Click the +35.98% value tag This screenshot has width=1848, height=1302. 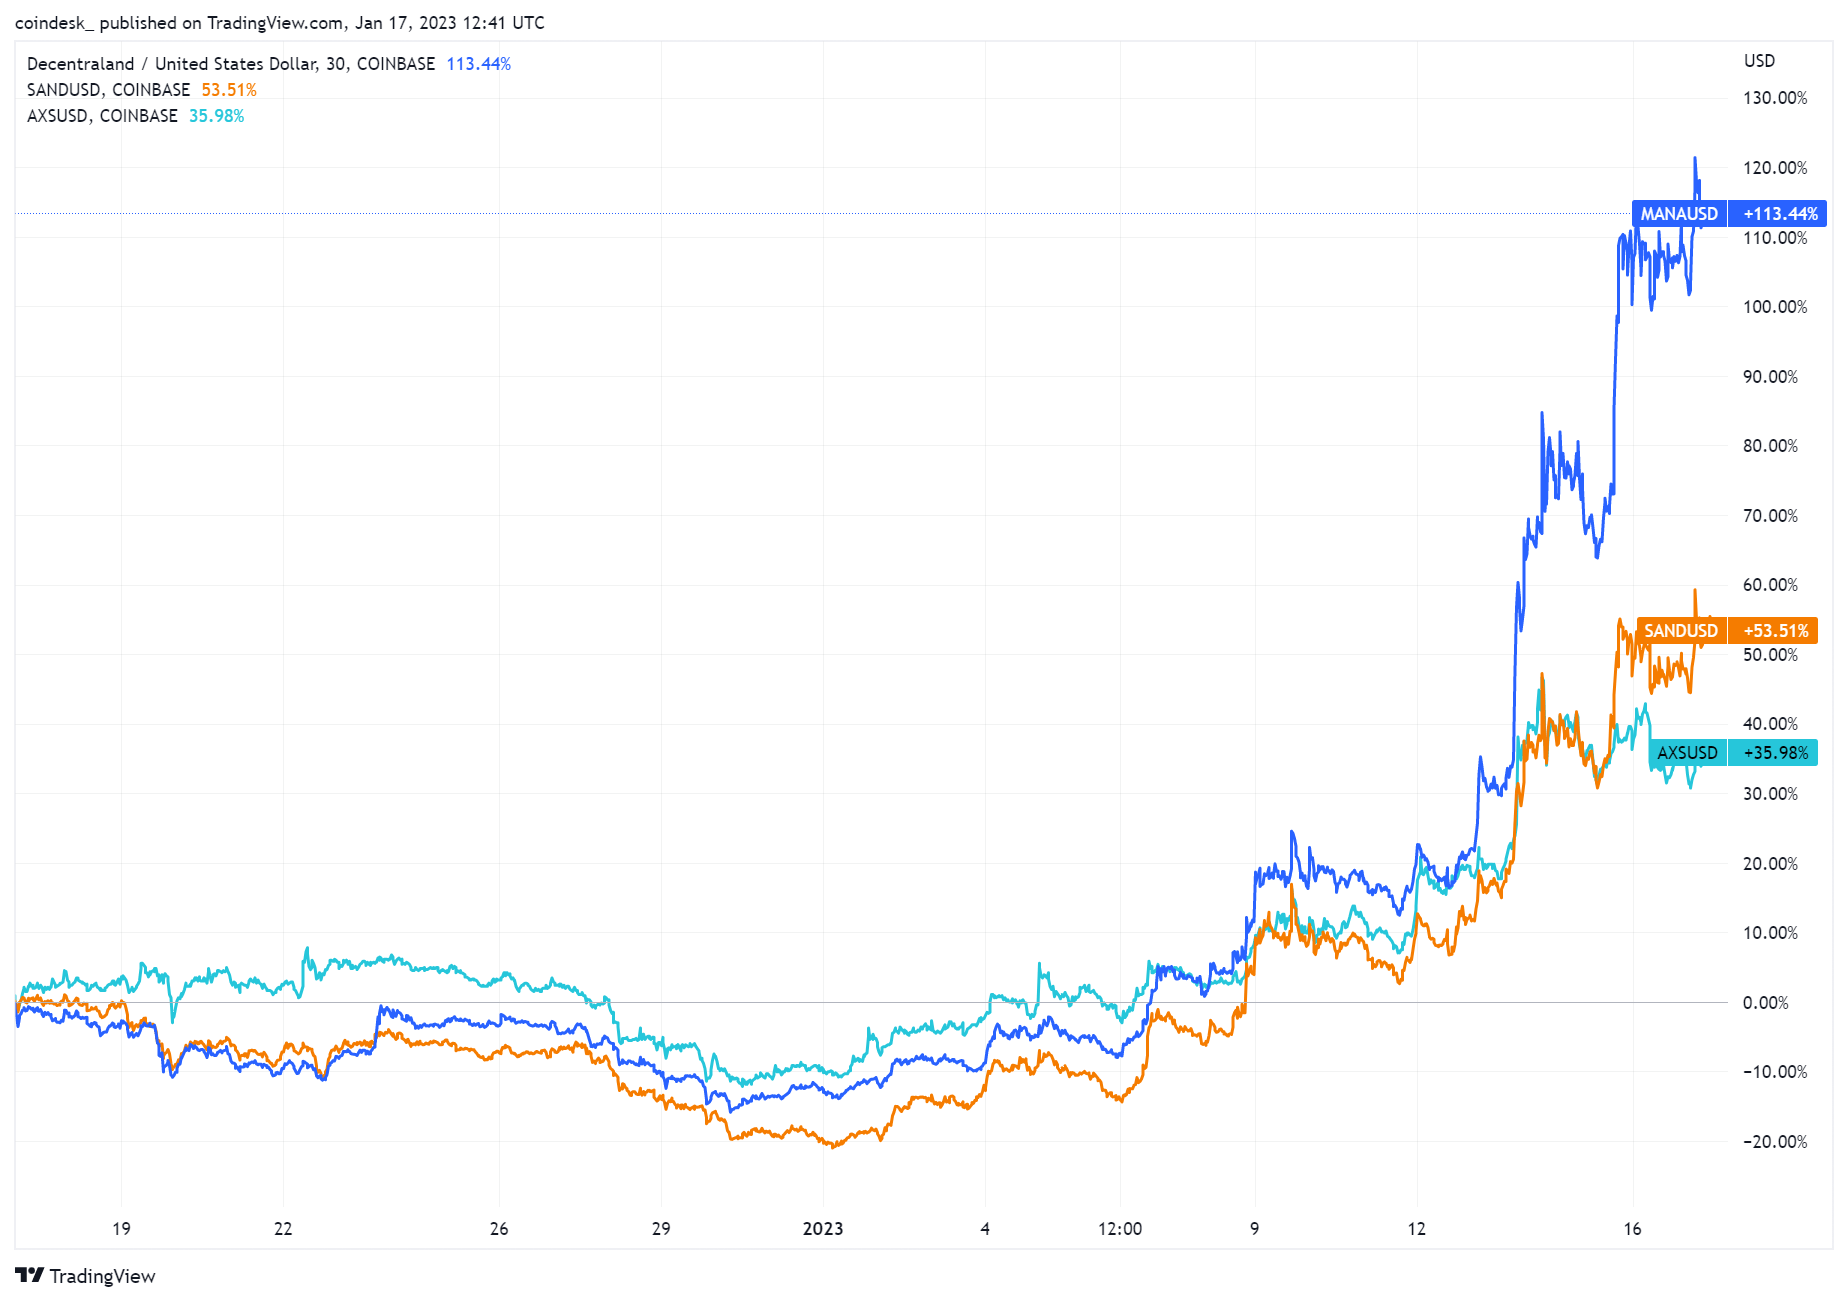1776,753
